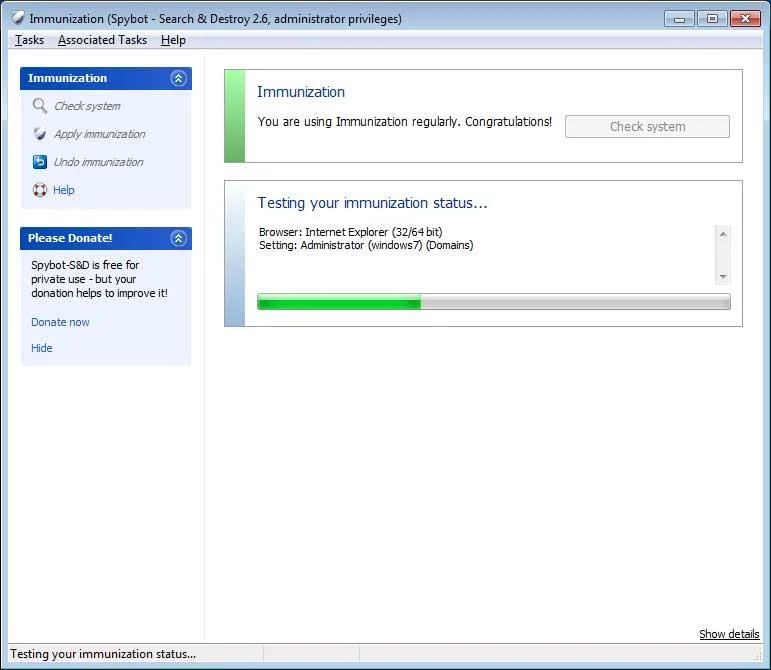This screenshot has width=771, height=670.
Task: Select Undo immunization in the sidebar
Action: click(98, 162)
